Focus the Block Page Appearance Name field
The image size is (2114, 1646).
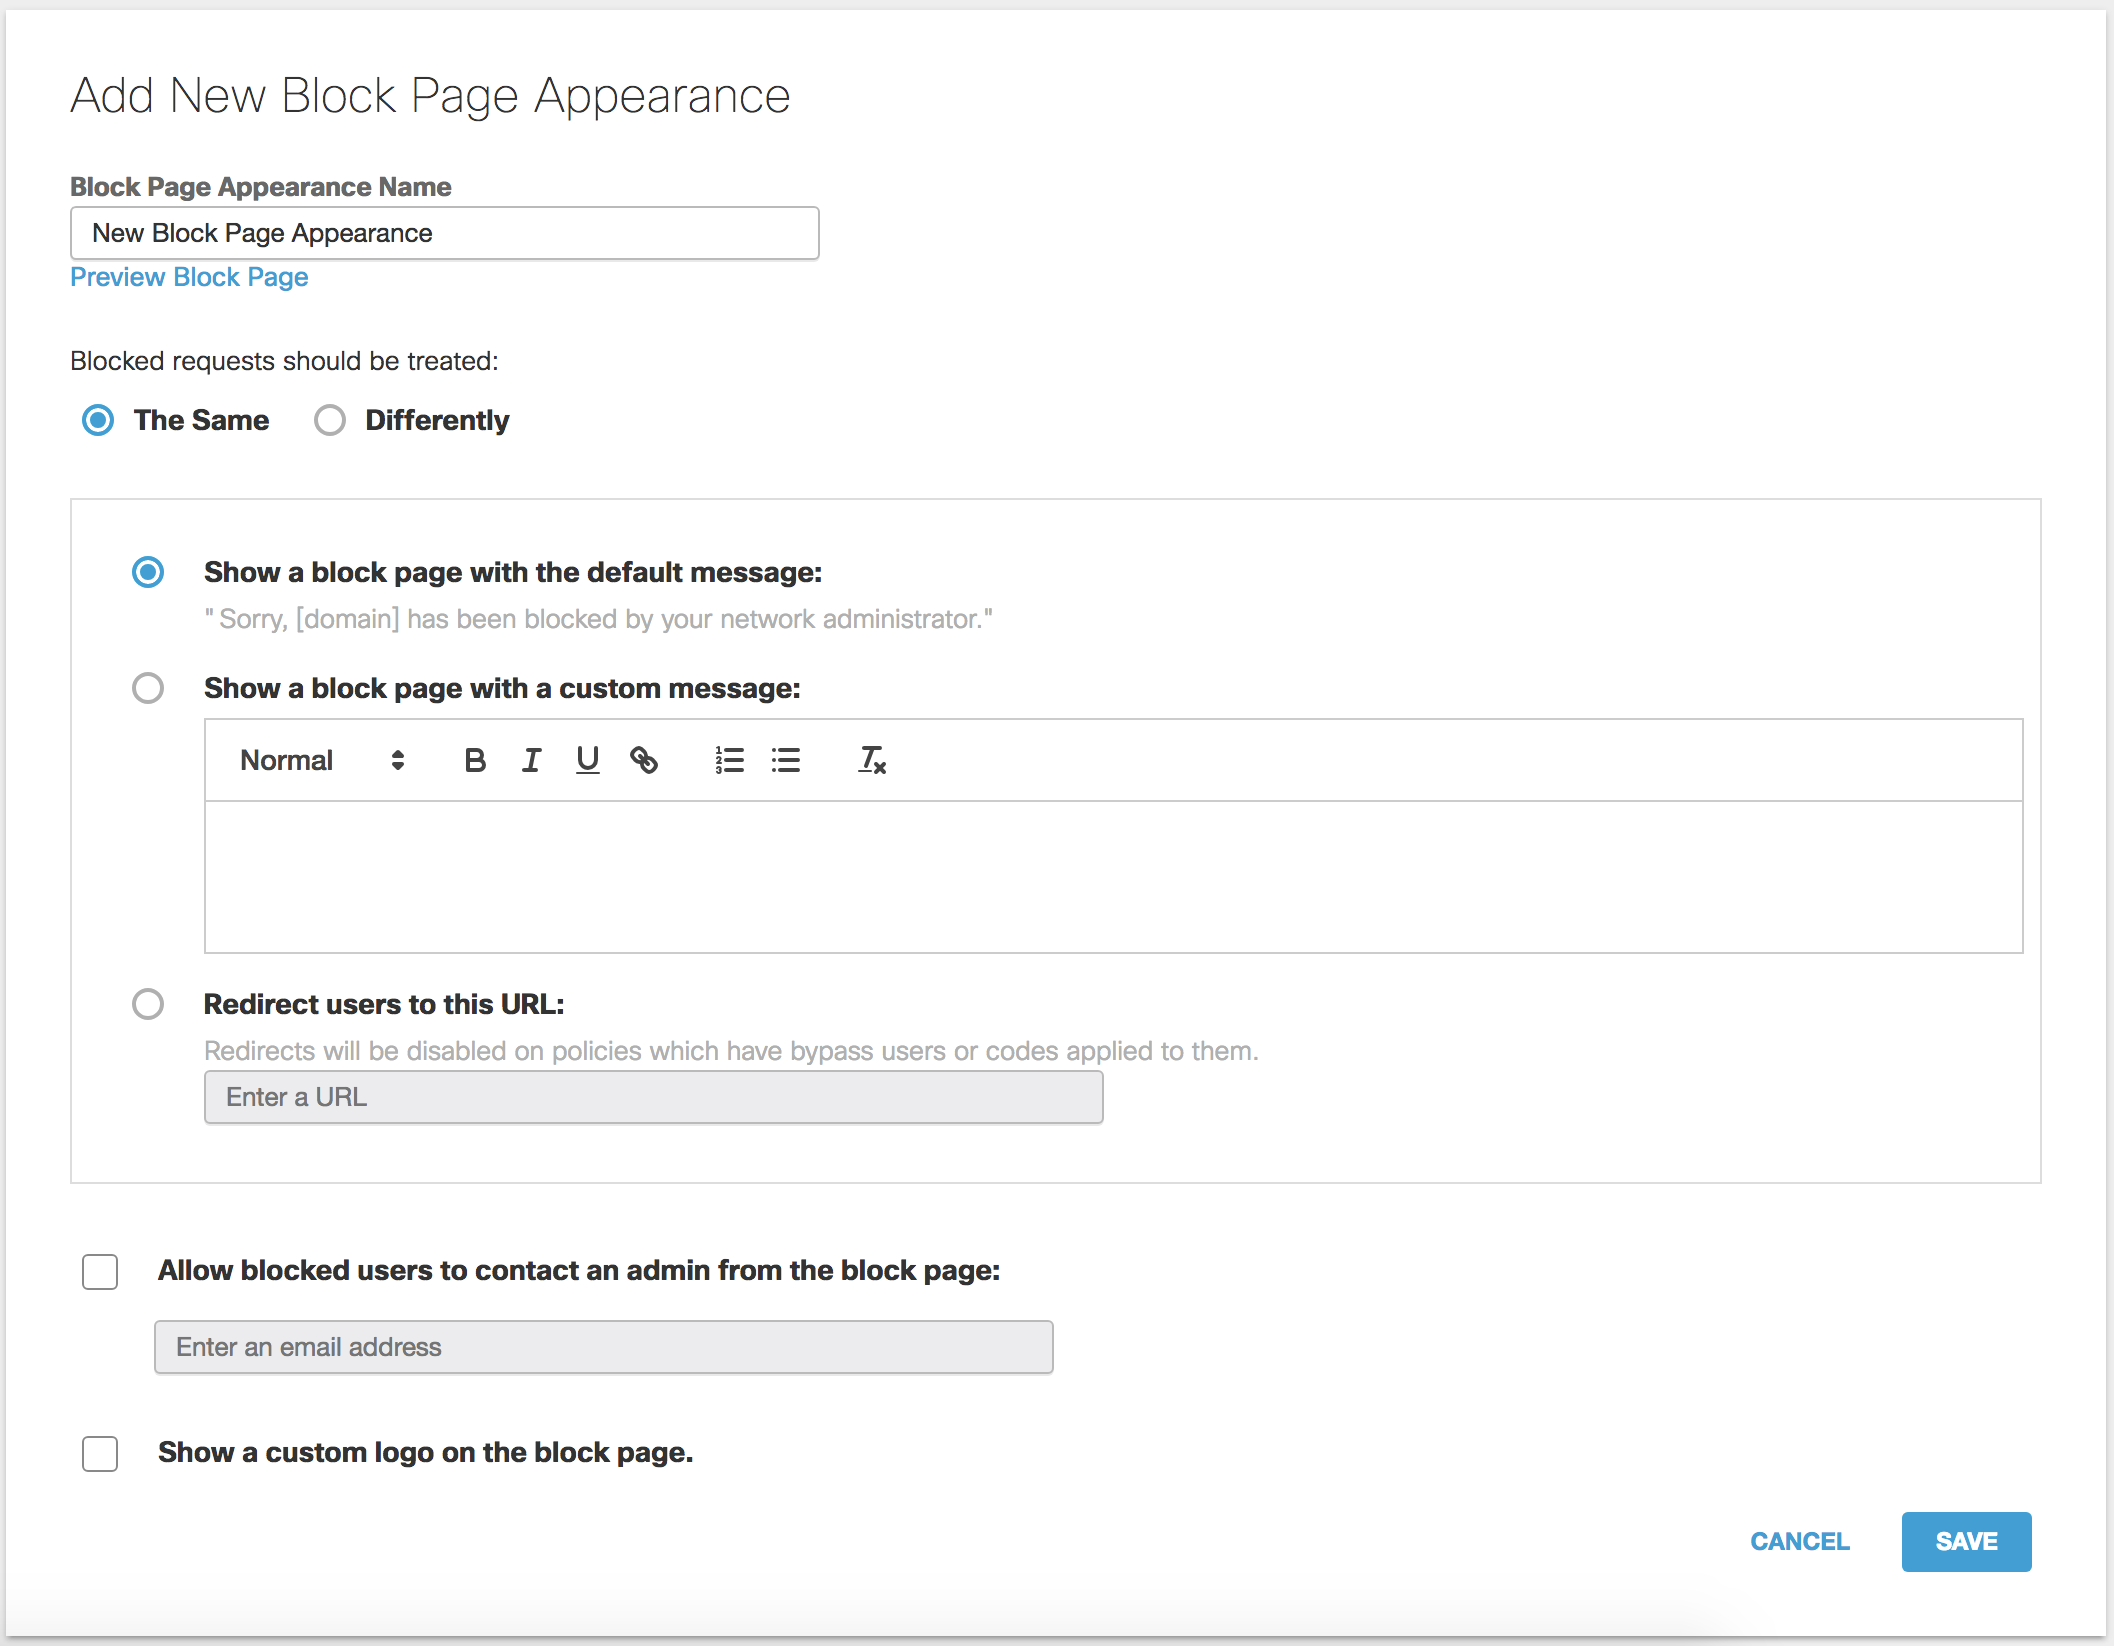point(444,233)
